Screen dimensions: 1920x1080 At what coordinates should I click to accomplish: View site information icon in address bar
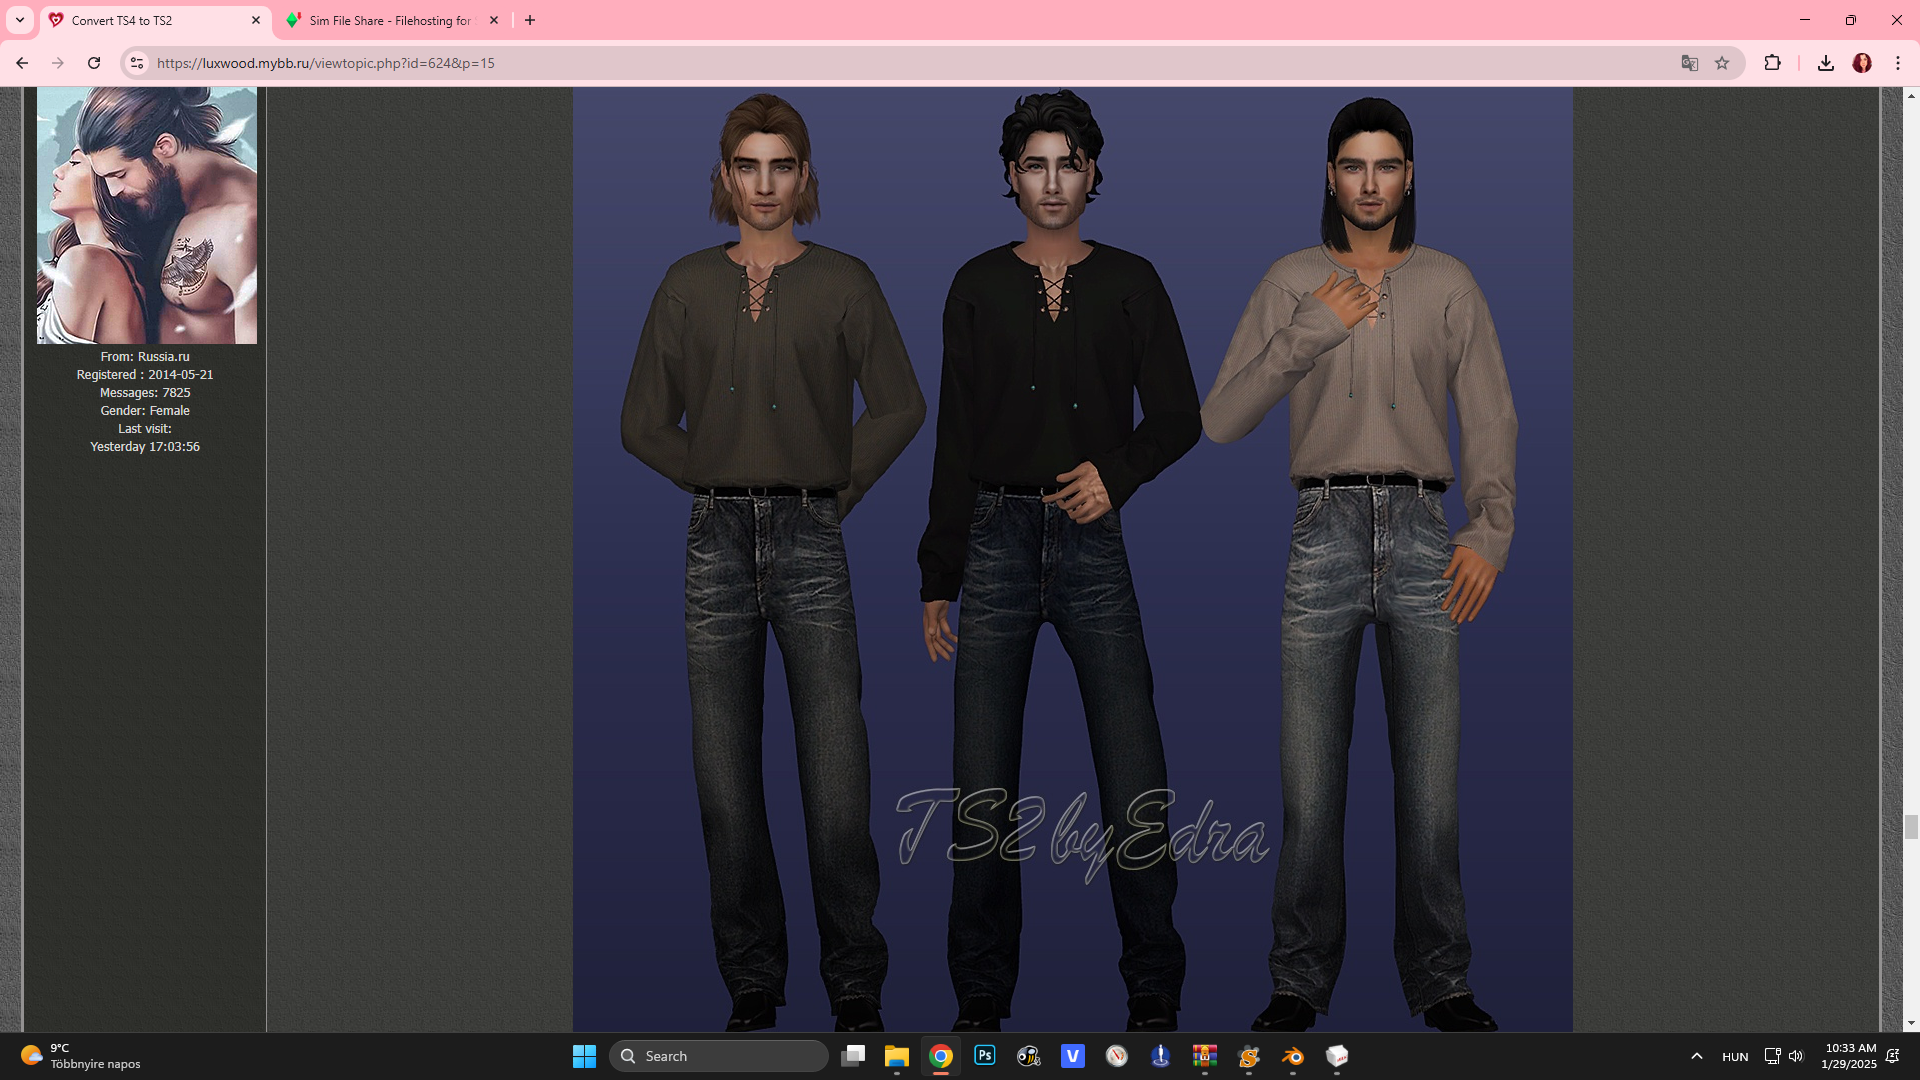[x=137, y=63]
